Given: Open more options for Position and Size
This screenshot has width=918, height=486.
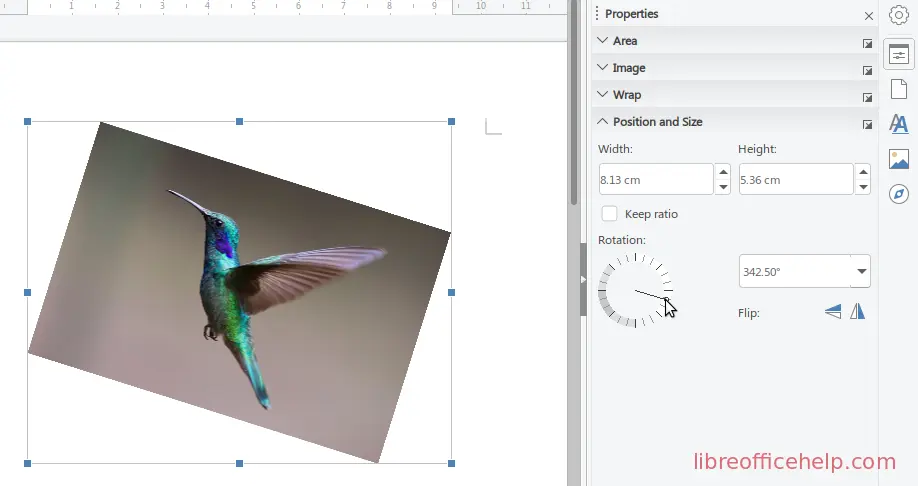Looking at the screenshot, I should (867, 124).
